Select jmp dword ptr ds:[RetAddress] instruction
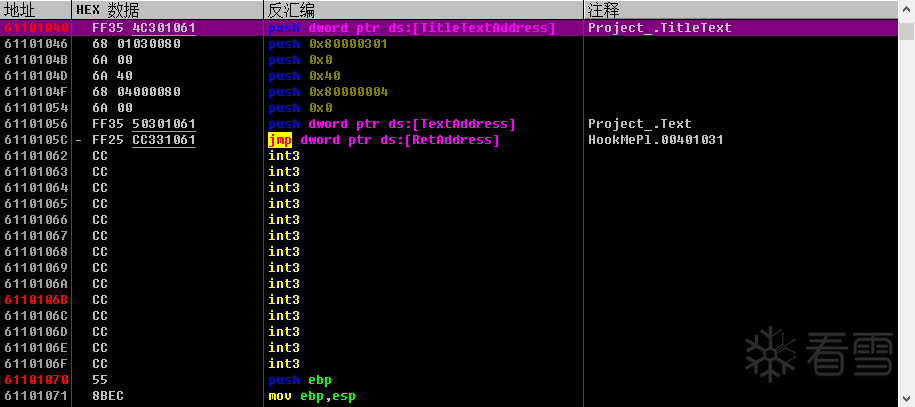Screen dimensions: 915x407 coord(384,140)
